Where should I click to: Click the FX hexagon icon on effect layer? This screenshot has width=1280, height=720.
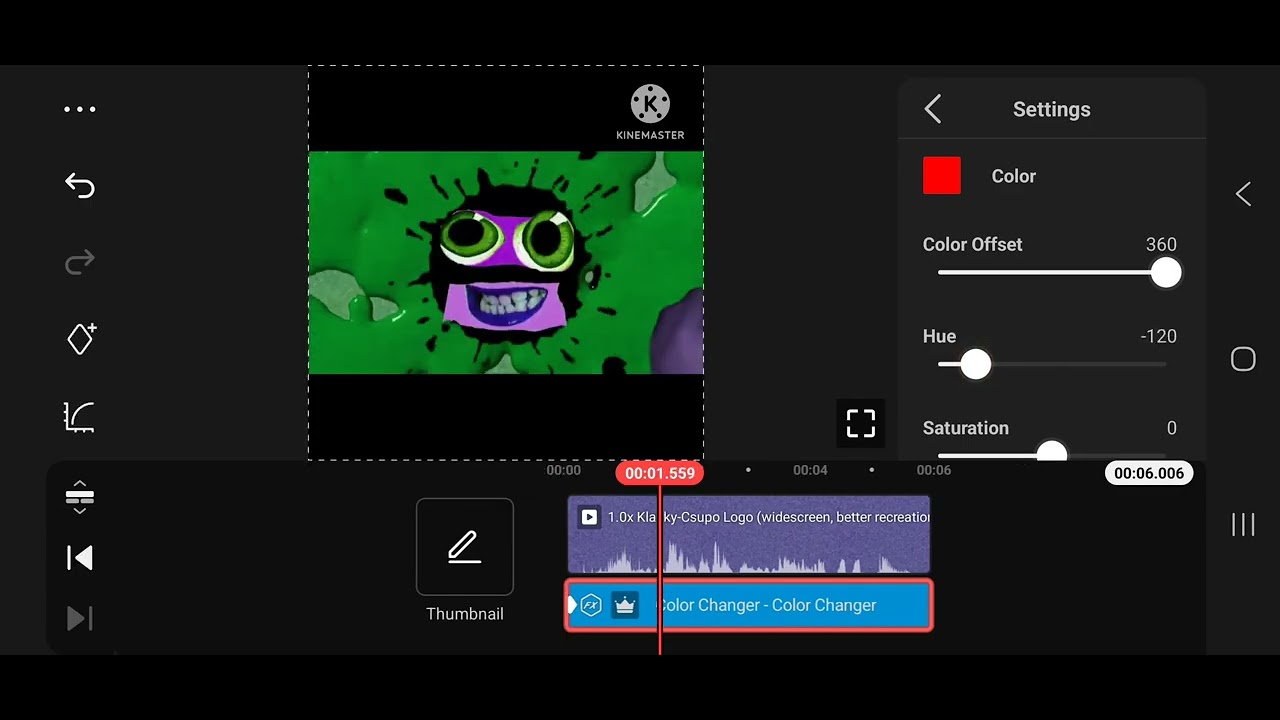(591, 605)
